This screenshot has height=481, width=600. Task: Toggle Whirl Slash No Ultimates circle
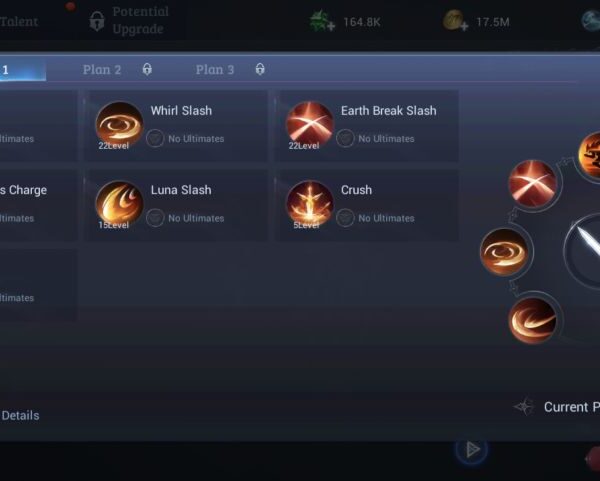[155, 139]
